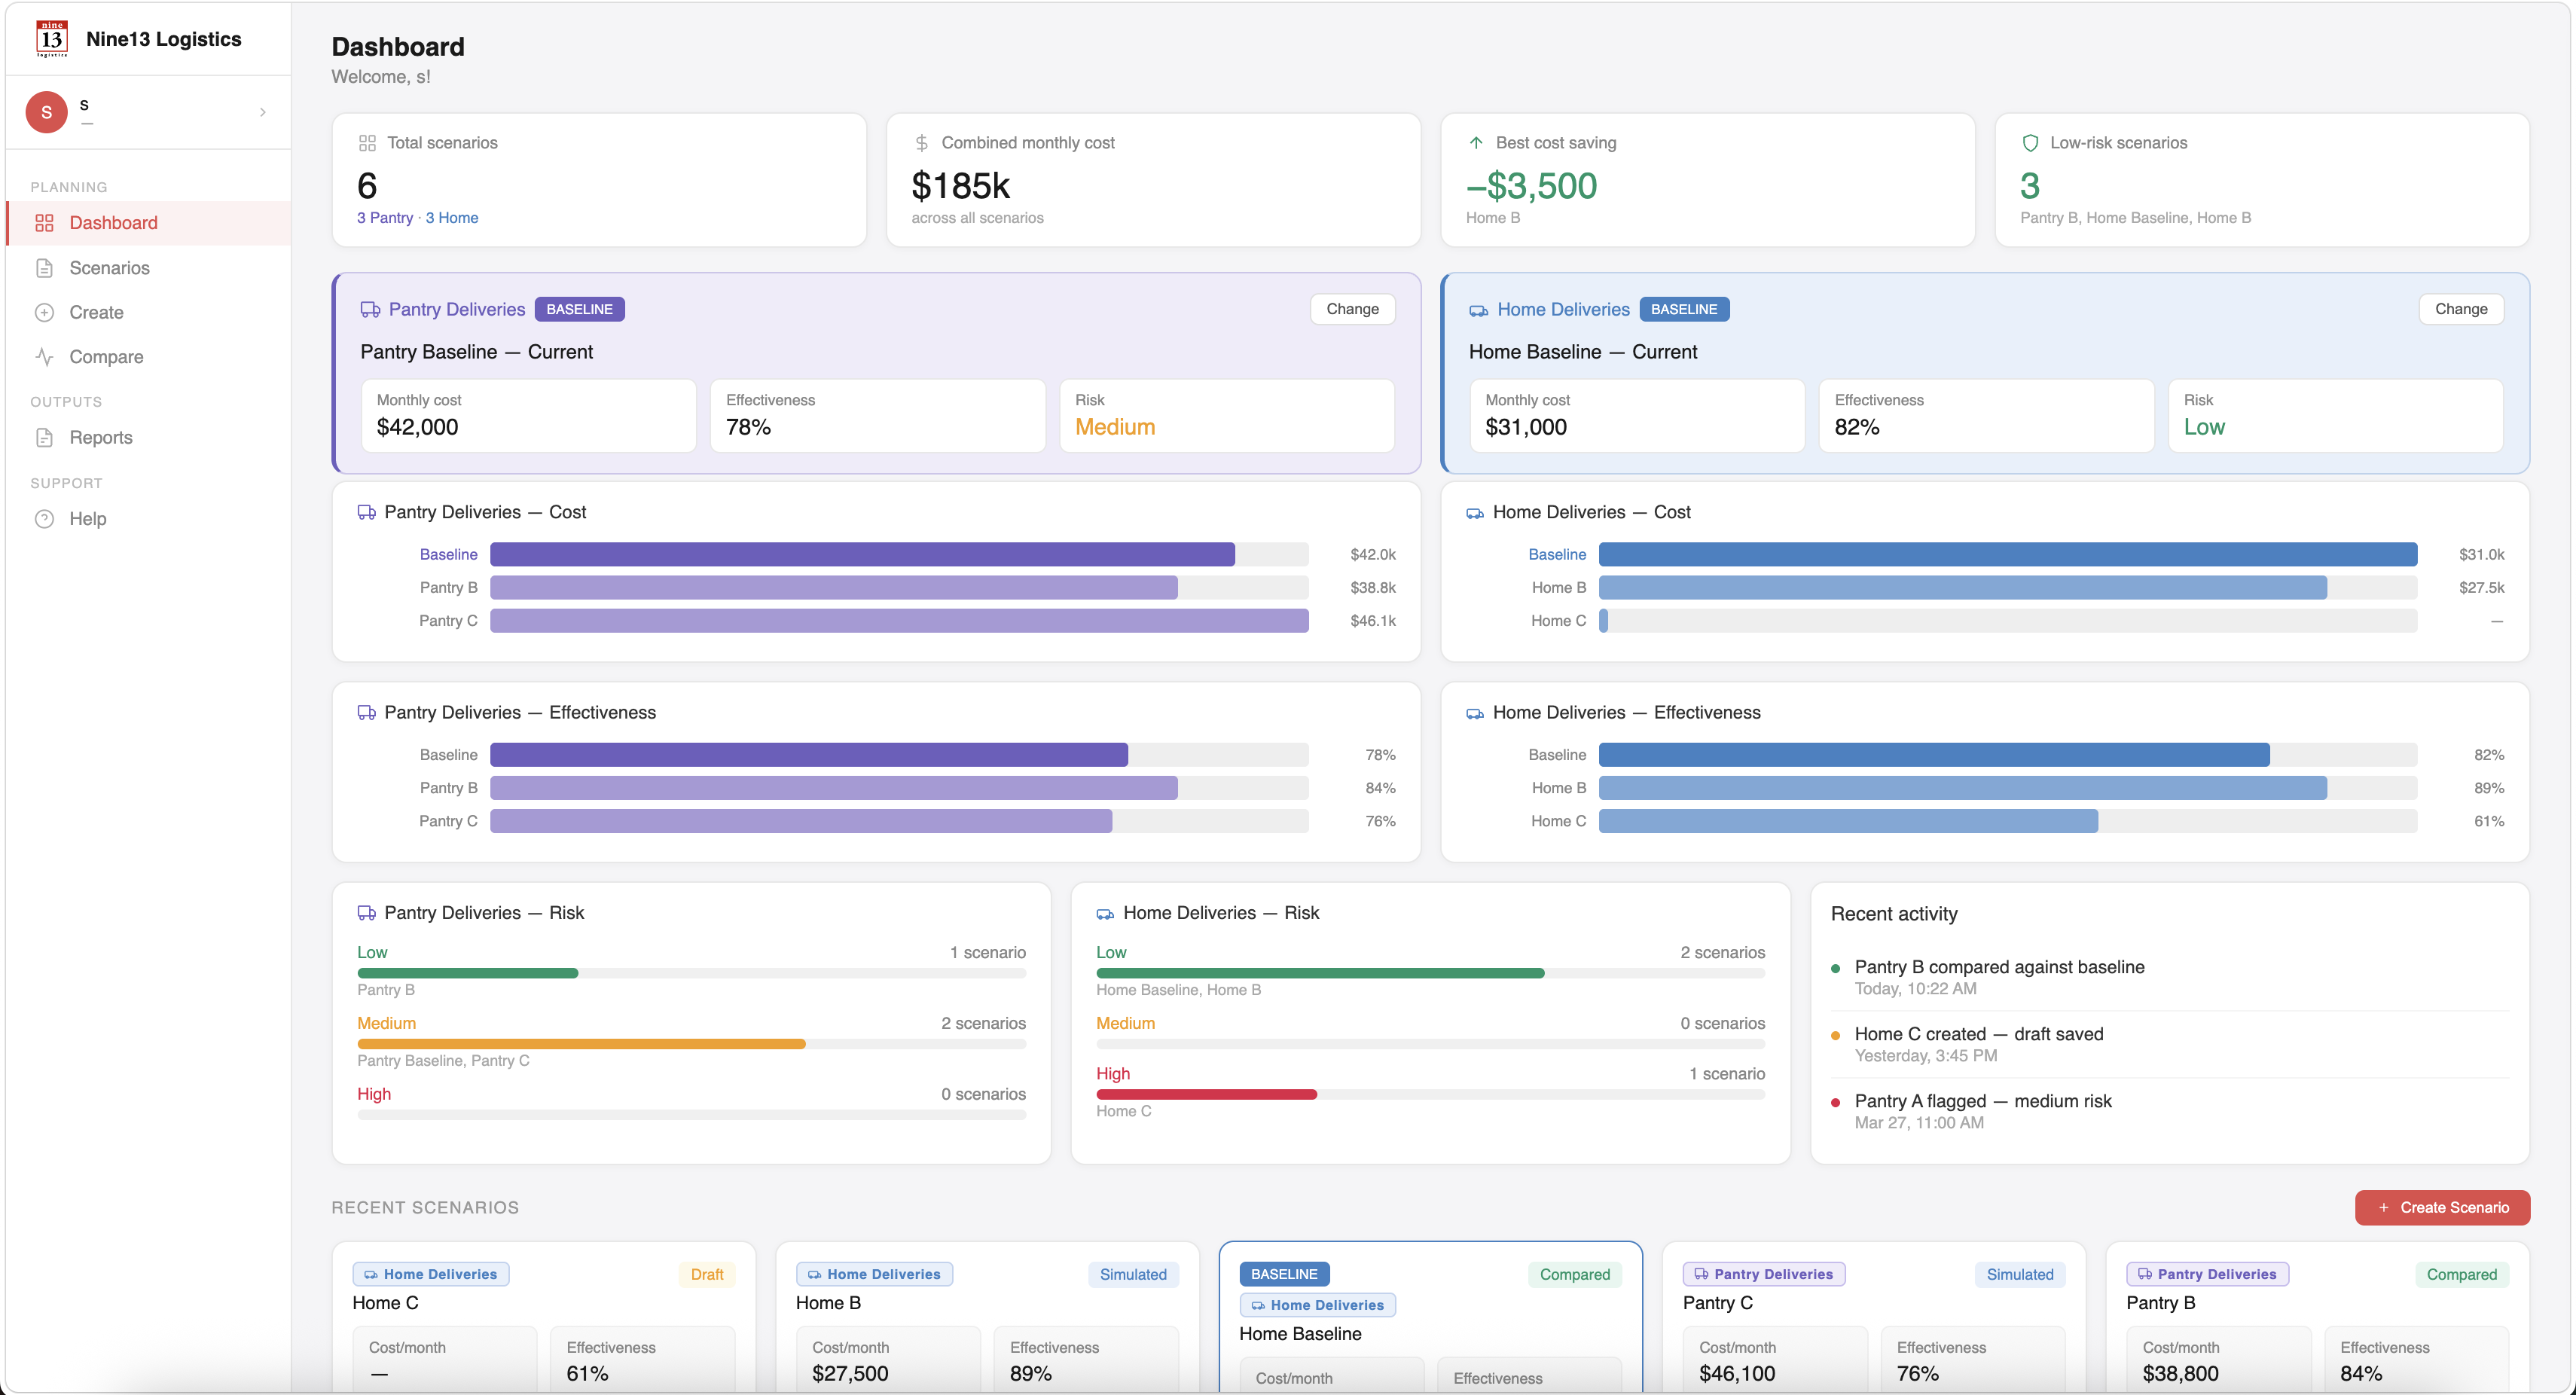
Task: Click 'Pantry A flagged — medium risk' activity
Action: (x=1983, y=1101)
